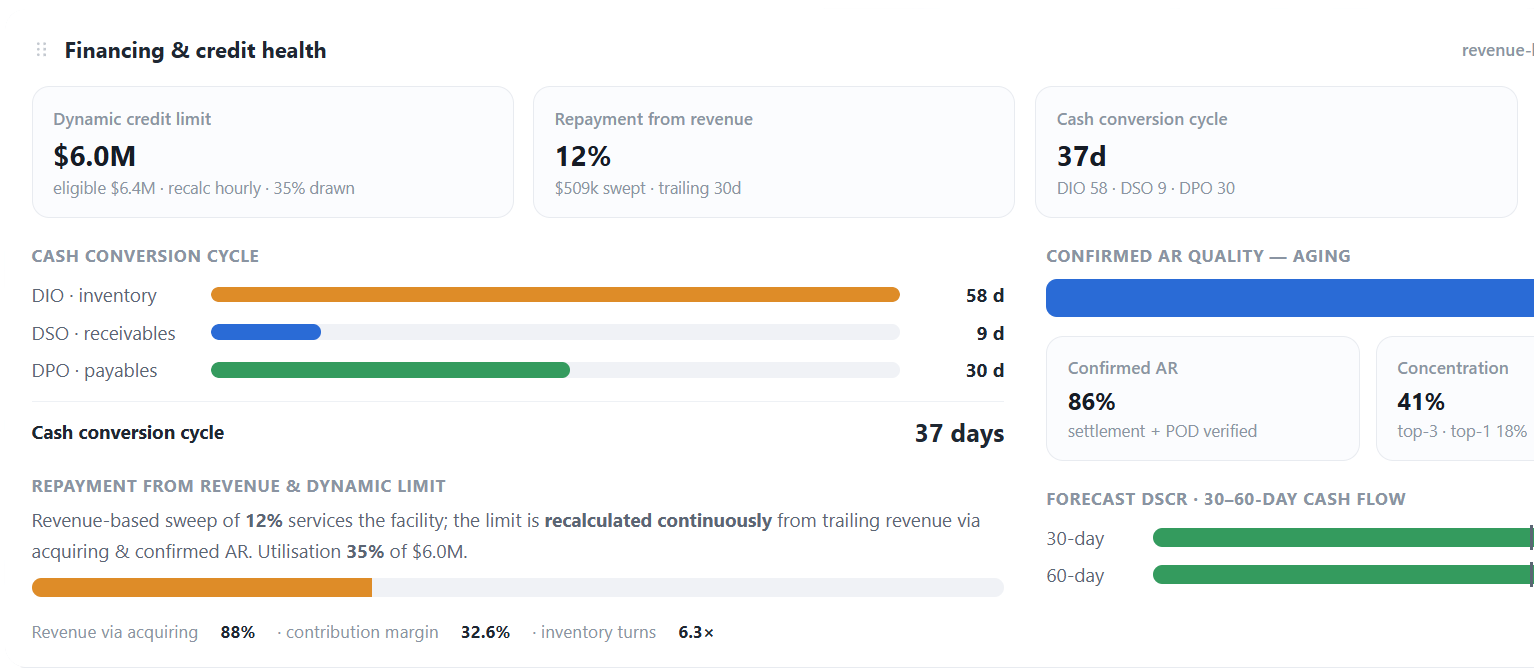Click the 30-day forecast DSCR bar
1534x668 pixels.
pyautogui.click(x=1343, y=538)
